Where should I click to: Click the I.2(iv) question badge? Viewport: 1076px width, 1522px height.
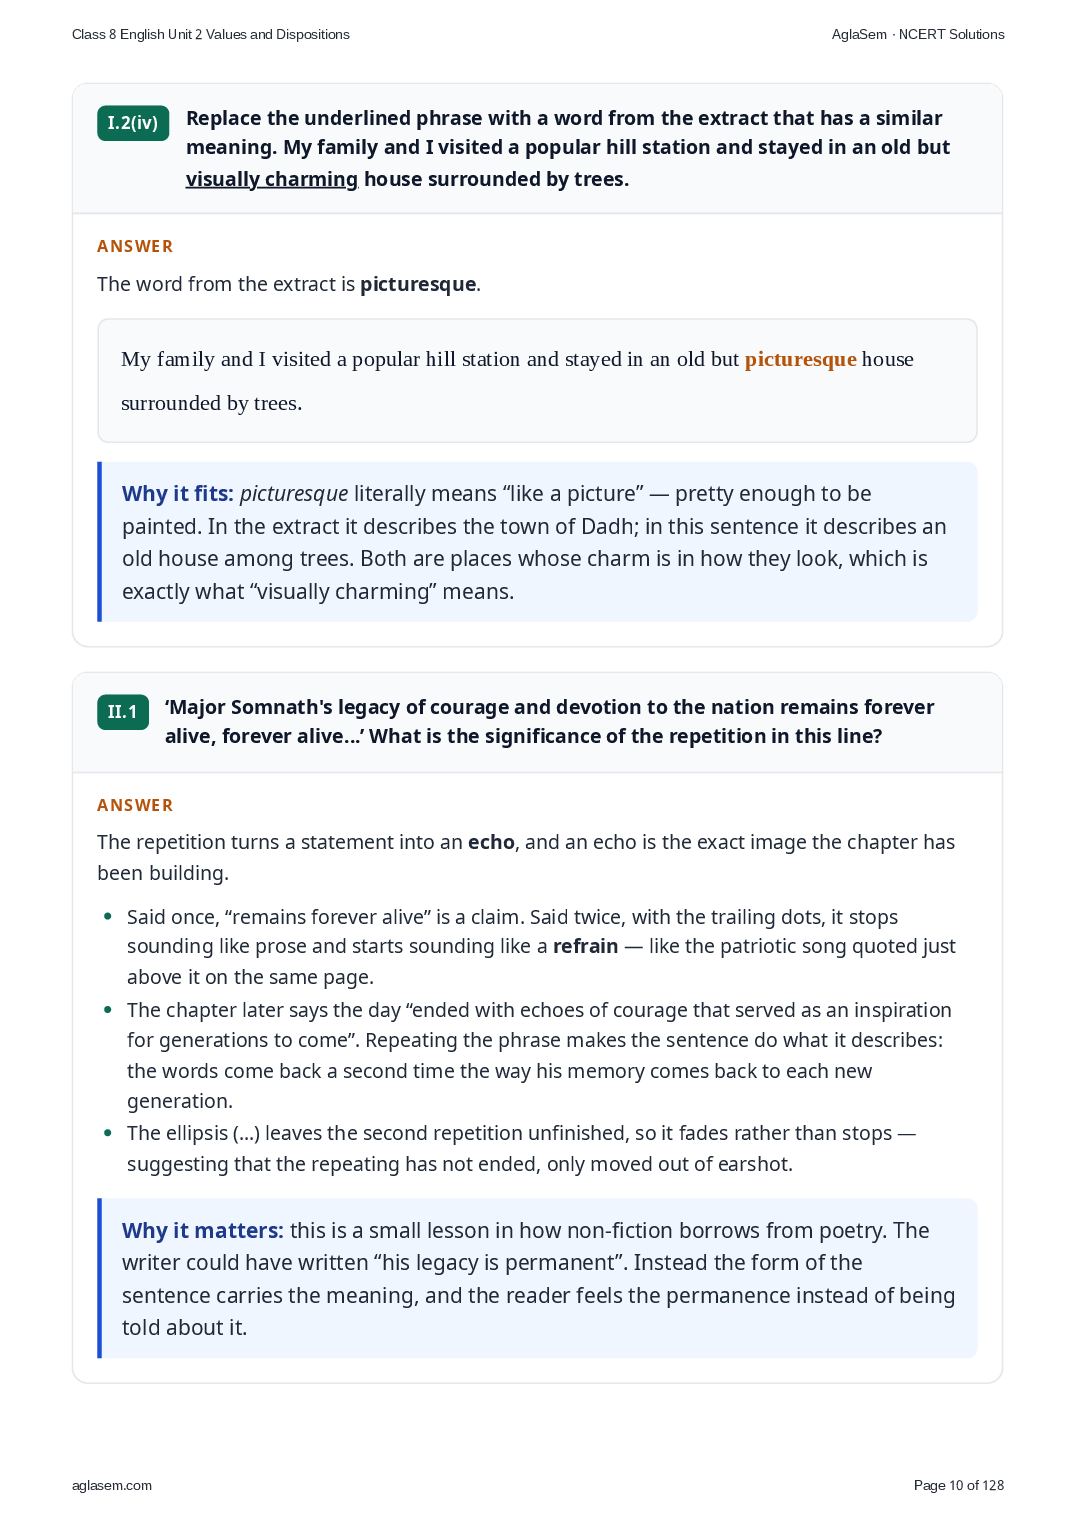pyautogui.click(x=133, y=123)
